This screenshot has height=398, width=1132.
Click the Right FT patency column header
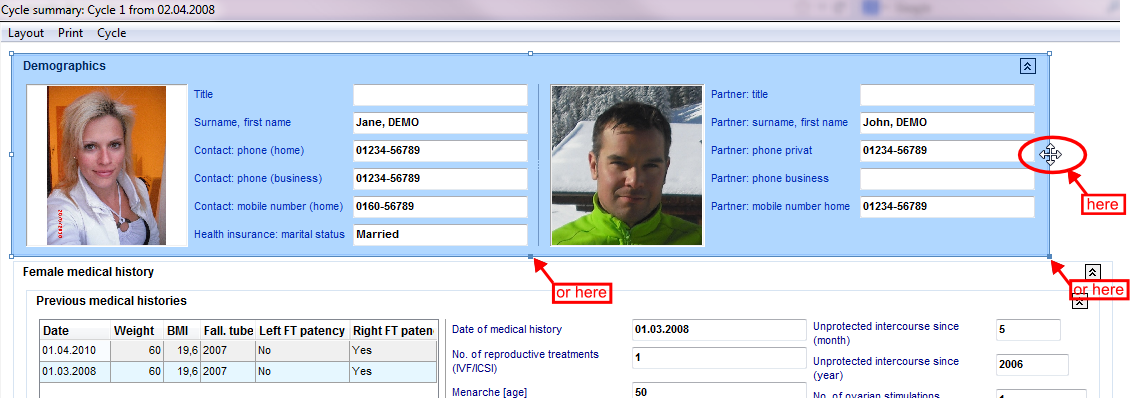click(x=393, y=331)
